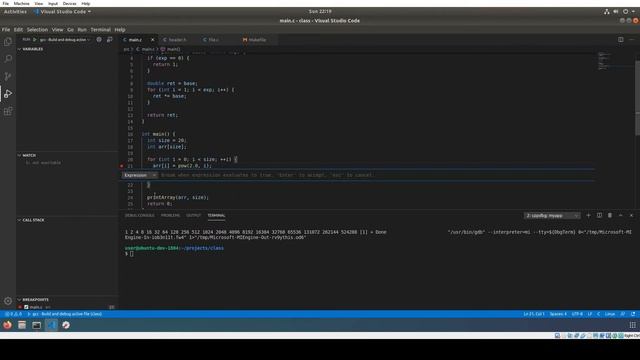The width and height of the screenshot is (640, 360).
Task: Open the Run menu
Action: (x=82, y=29)
